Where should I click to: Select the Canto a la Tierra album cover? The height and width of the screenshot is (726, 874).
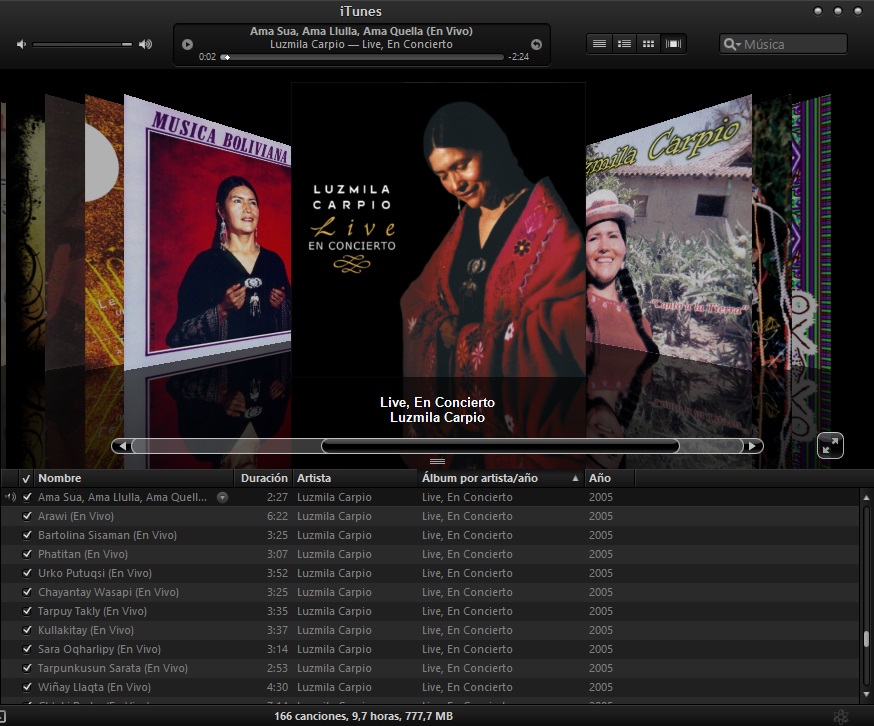[669, 234]
